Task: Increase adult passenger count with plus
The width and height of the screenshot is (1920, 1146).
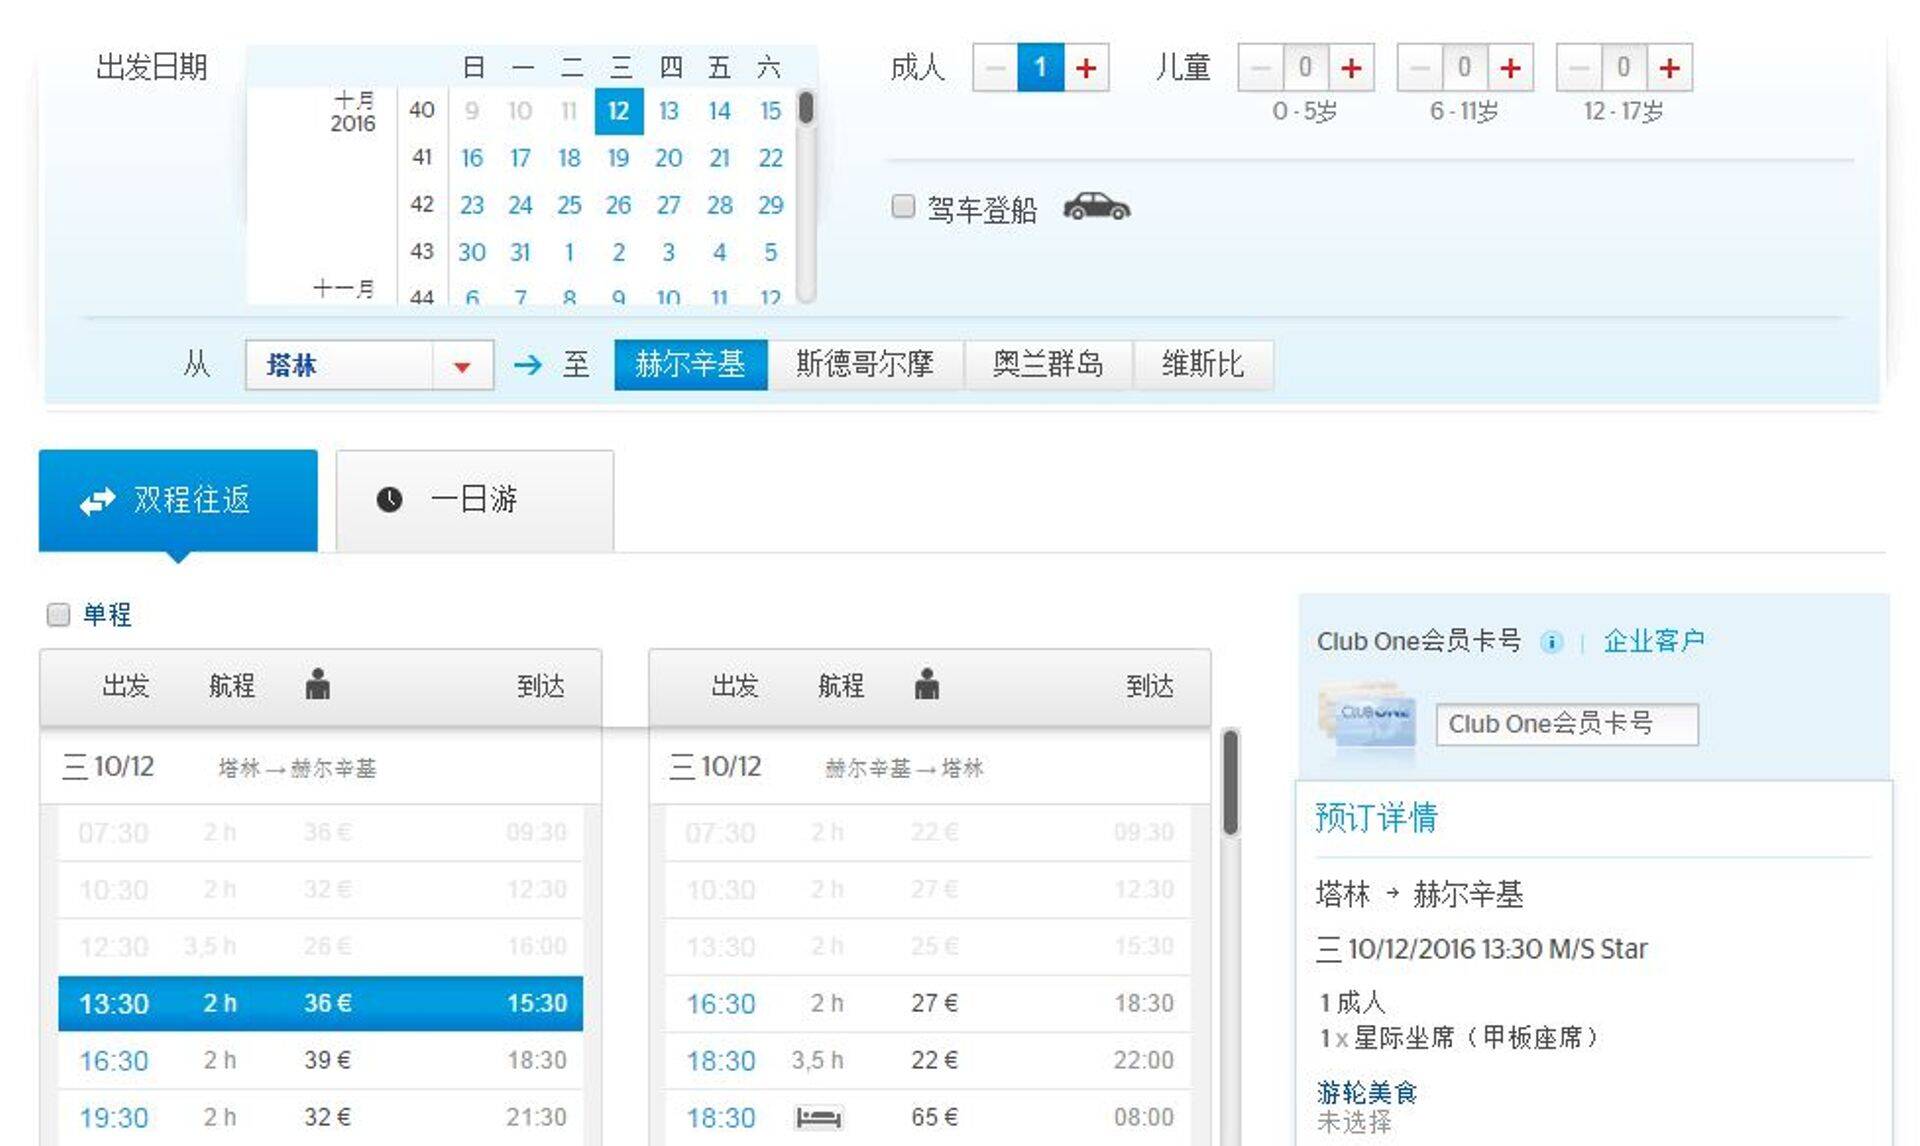Action: (1086, 68)
